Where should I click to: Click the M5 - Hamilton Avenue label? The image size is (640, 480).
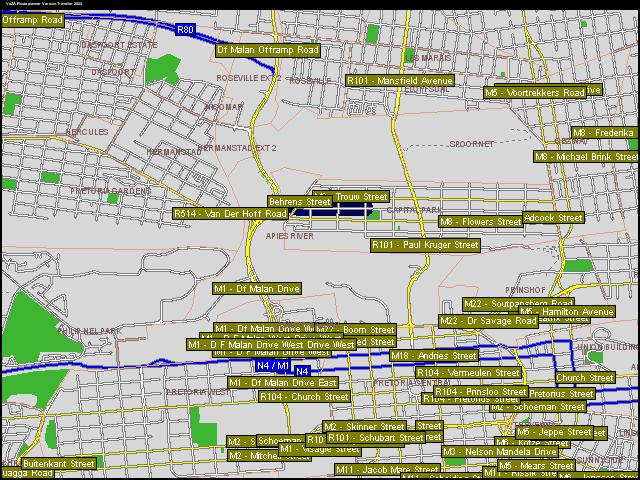point(567,312)
